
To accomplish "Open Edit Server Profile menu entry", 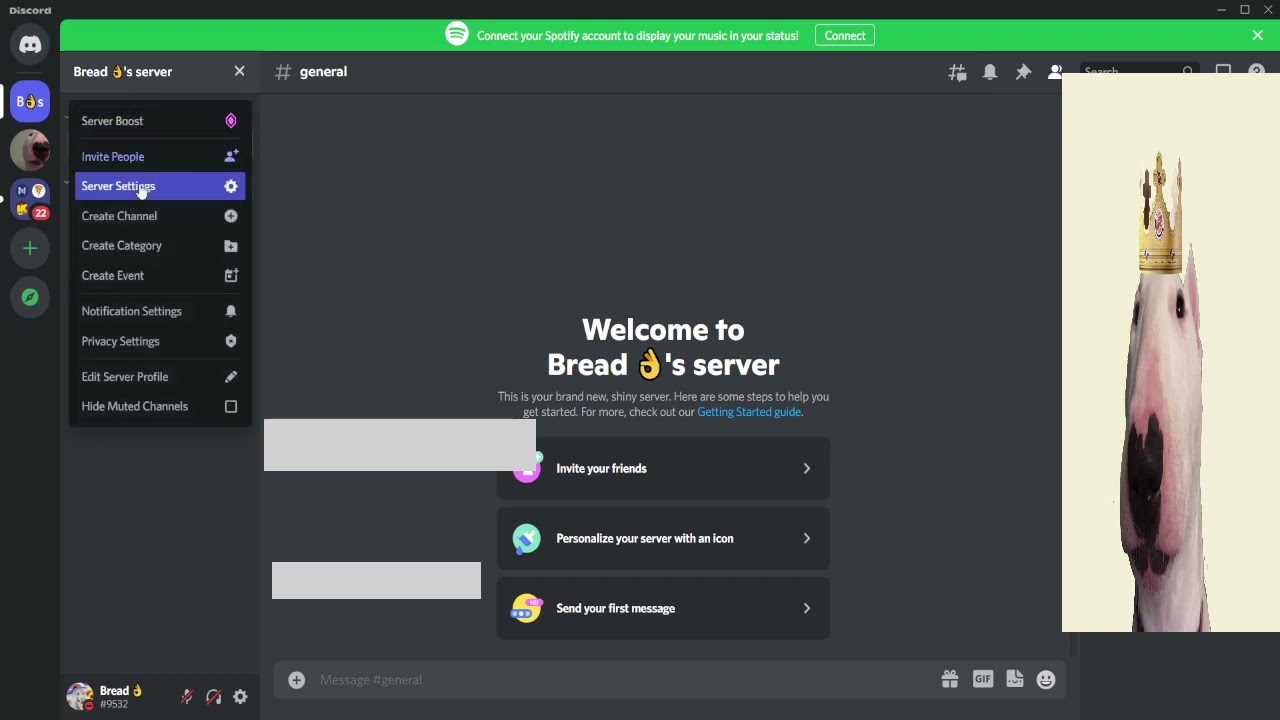I will (x=160, y=377).
